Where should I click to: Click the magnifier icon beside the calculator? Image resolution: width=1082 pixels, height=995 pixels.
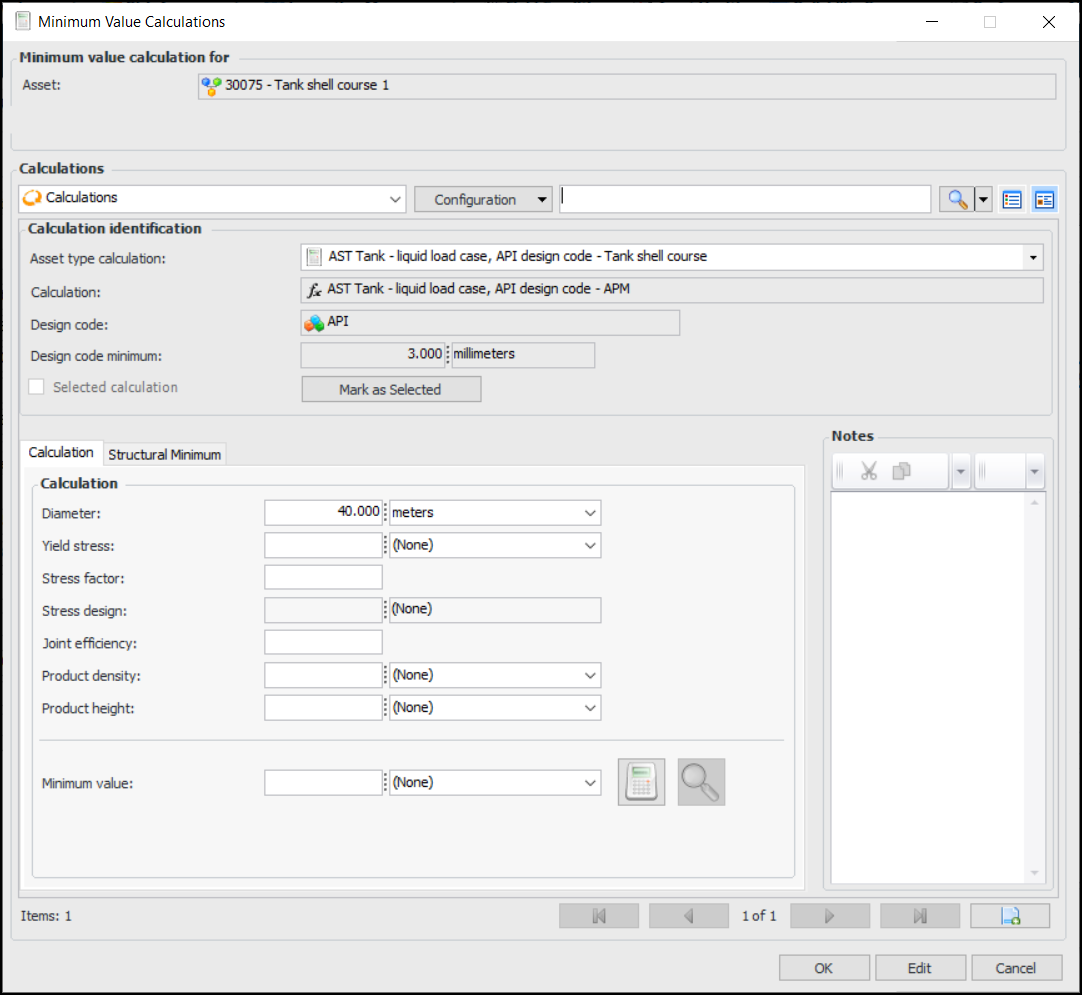(701, 782)
